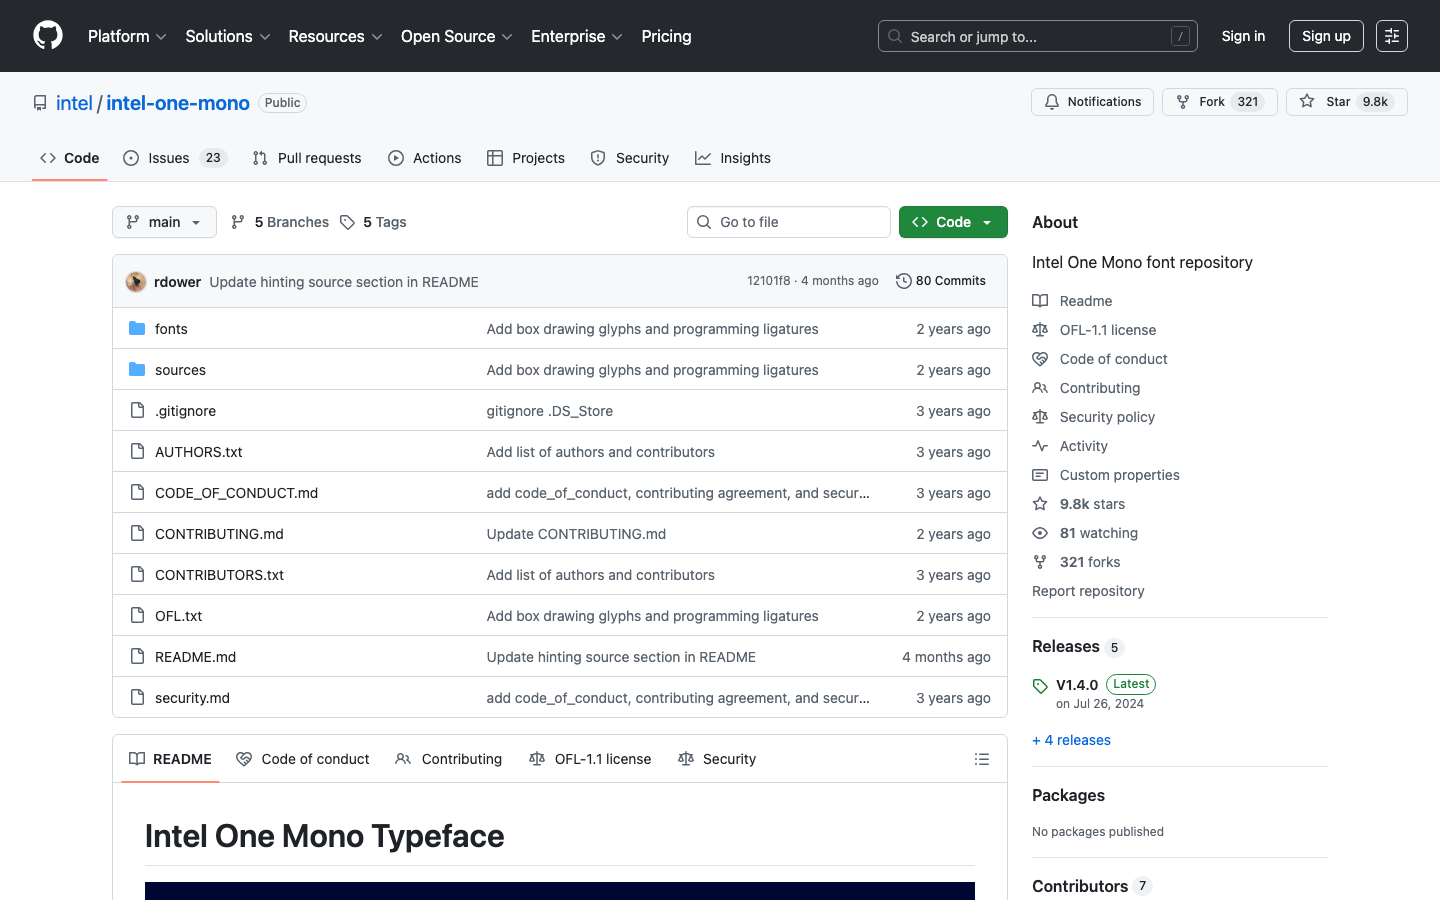Click the Sign up button

(1326, 36)
